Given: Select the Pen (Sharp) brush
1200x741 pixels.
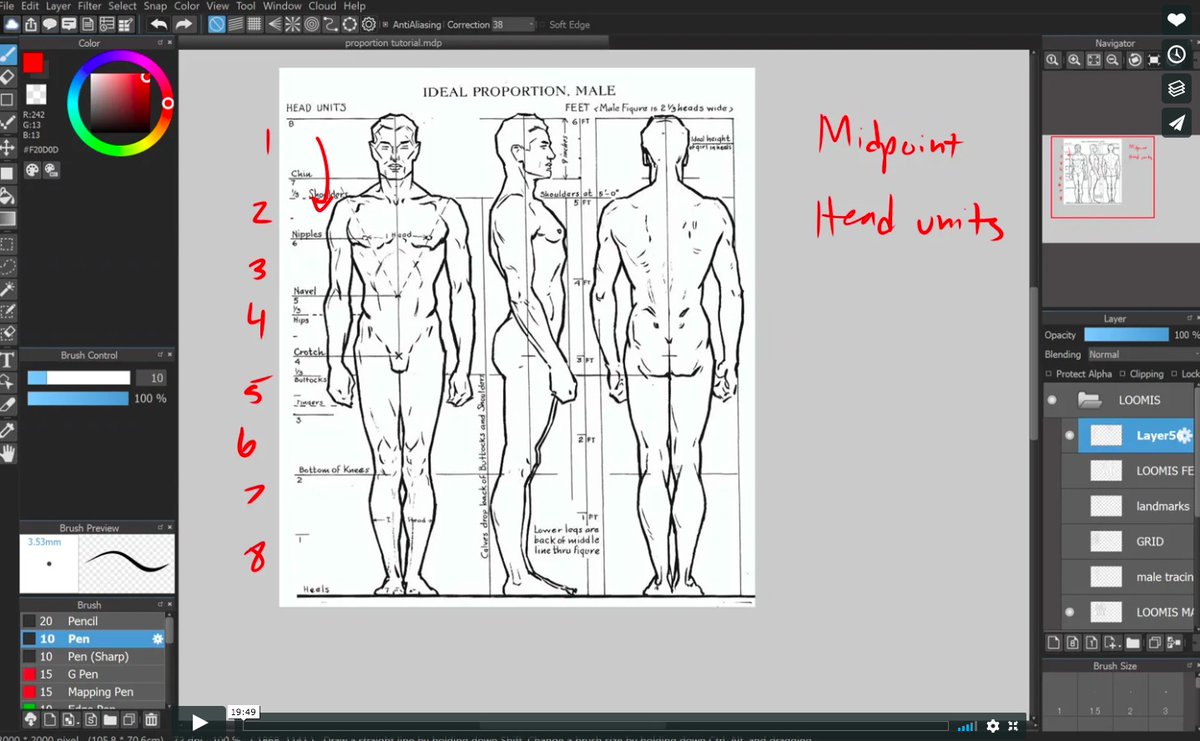Looking at the screenshot, I should pyautogui.click(x=92, y=657).
